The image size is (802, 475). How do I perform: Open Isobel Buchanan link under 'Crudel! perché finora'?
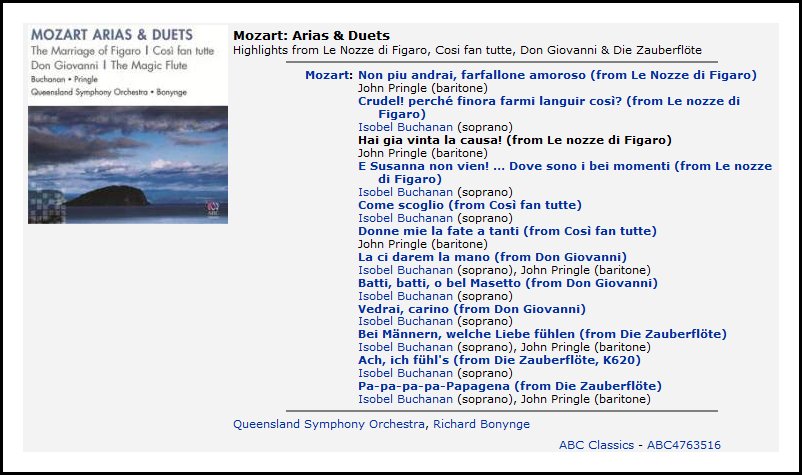(x=405, y=127)
